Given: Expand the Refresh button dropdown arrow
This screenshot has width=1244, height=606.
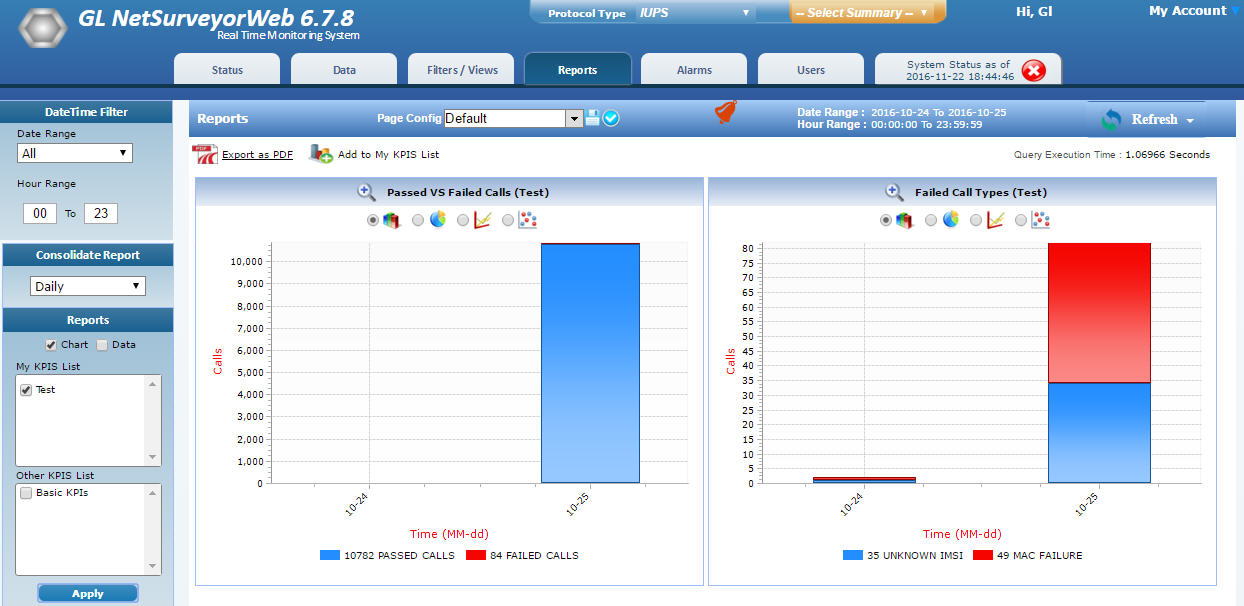Looking at the screenshot, I should (1189, 121).
